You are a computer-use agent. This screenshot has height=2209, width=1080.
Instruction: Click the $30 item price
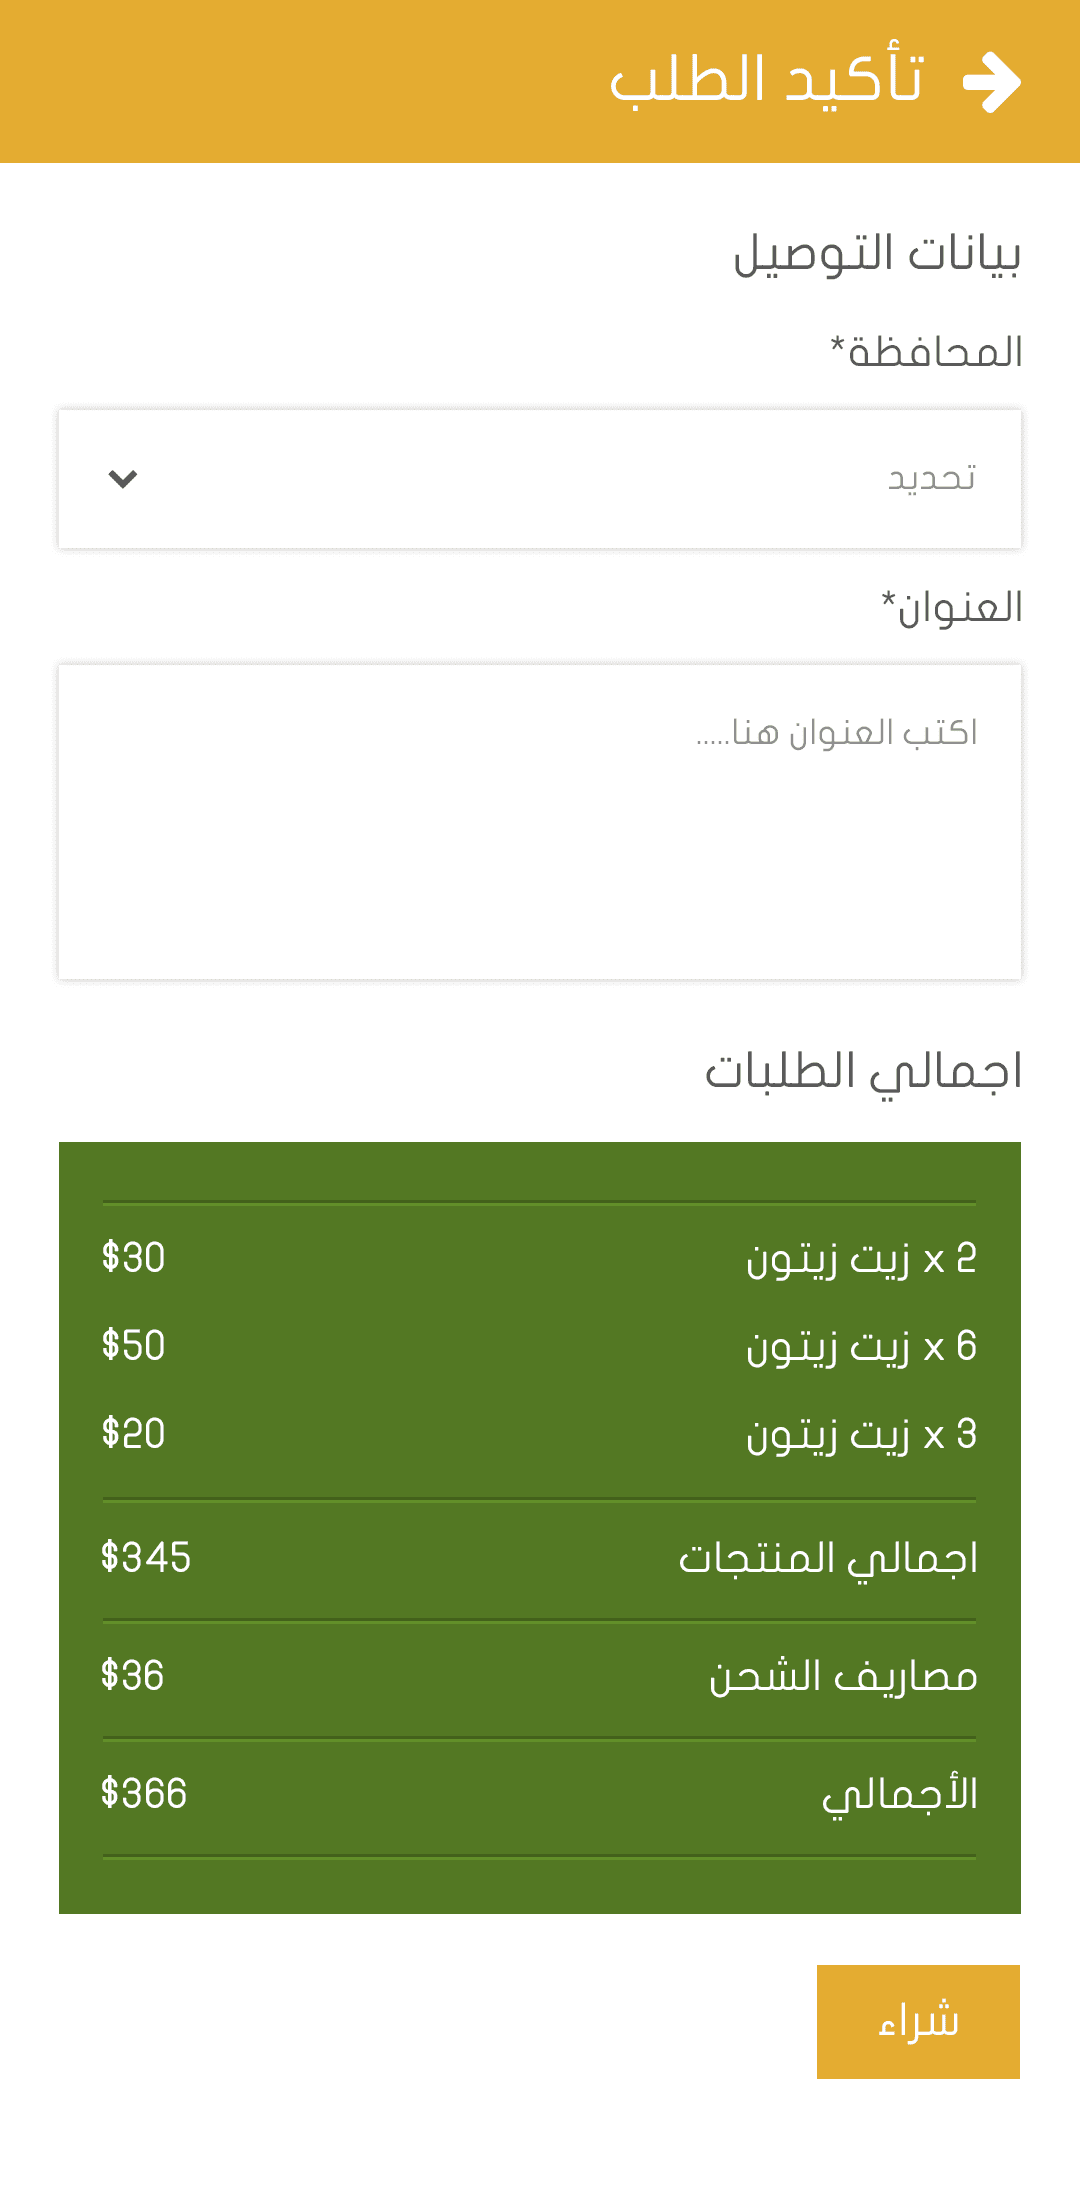coord(133,1257)
